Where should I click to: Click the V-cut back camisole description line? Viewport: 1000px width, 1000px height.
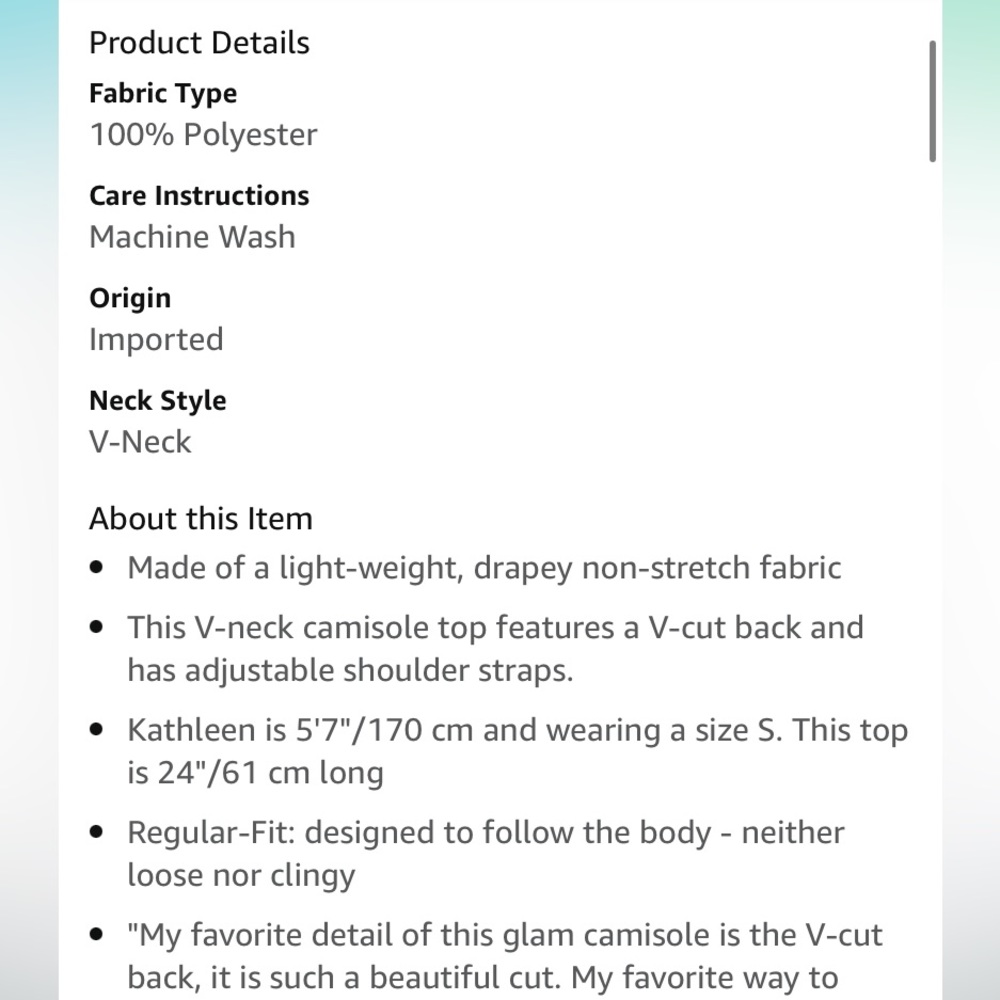click(x=495, y=628)
